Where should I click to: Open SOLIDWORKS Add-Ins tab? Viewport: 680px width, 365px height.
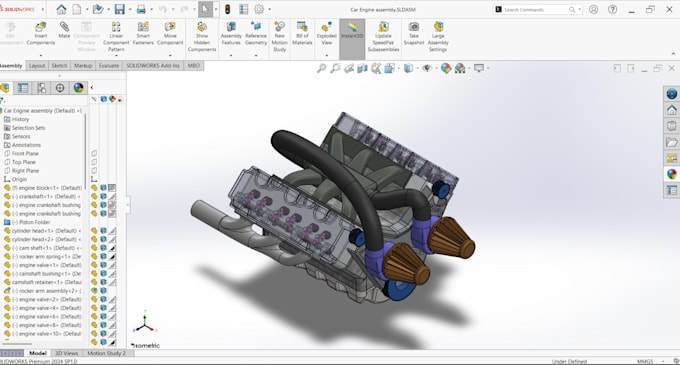click(153, 65)
